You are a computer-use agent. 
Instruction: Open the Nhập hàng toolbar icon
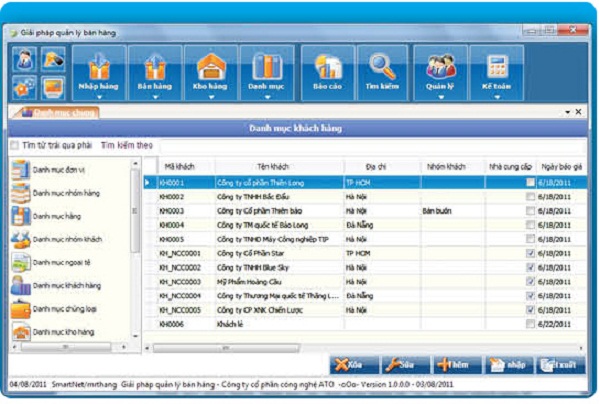pyautogui.click(x=99, y=65)
